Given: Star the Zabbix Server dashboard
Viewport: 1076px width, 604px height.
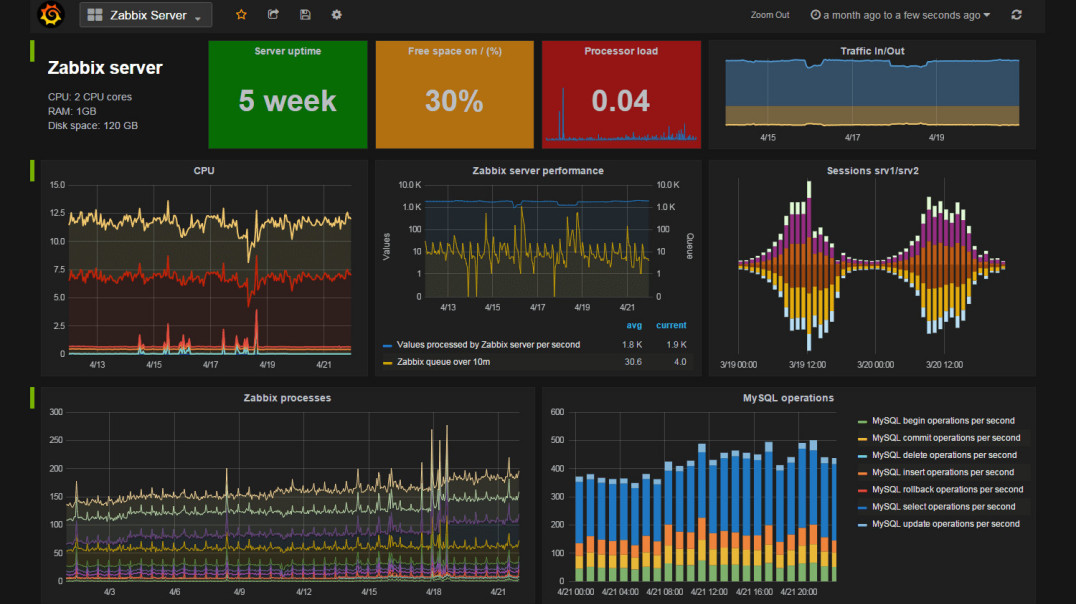Looking at the screenshot, I should 241,14.
